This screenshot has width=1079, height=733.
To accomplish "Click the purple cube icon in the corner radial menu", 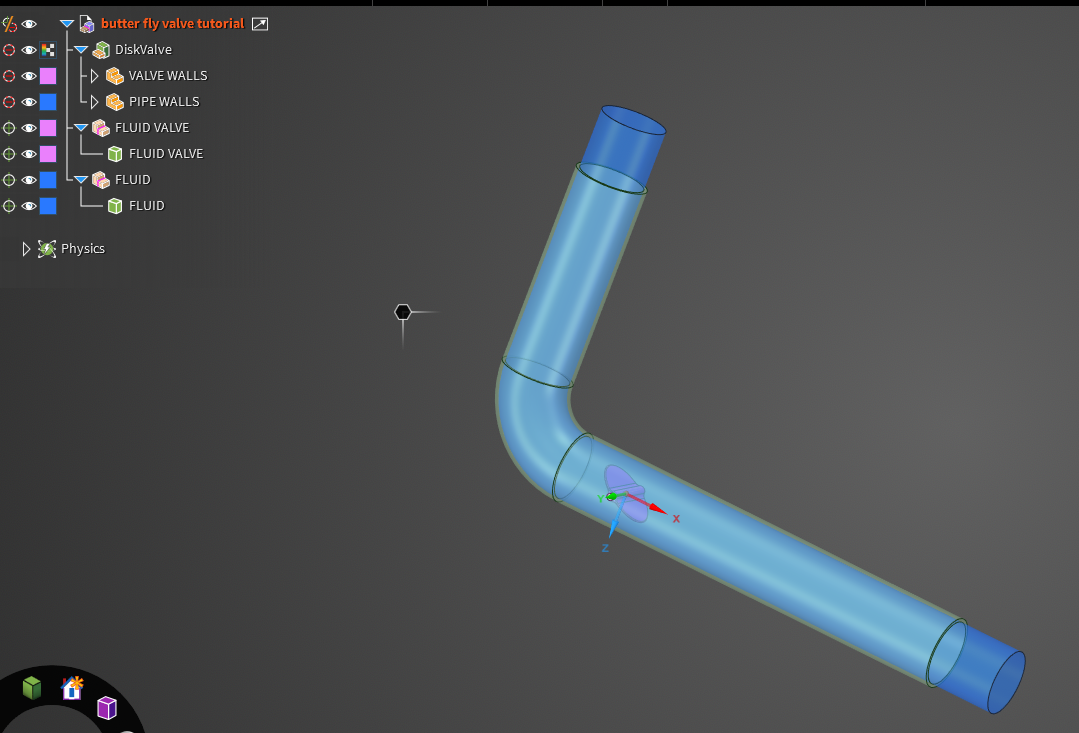I will (107, 708).
